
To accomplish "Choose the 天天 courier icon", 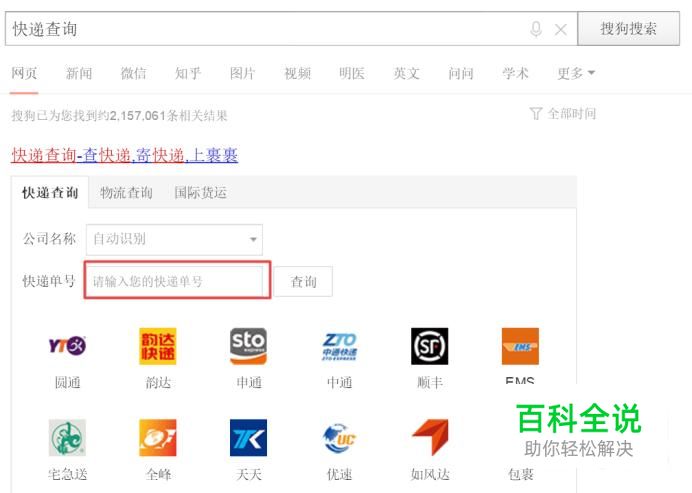I will pos(248,437).
